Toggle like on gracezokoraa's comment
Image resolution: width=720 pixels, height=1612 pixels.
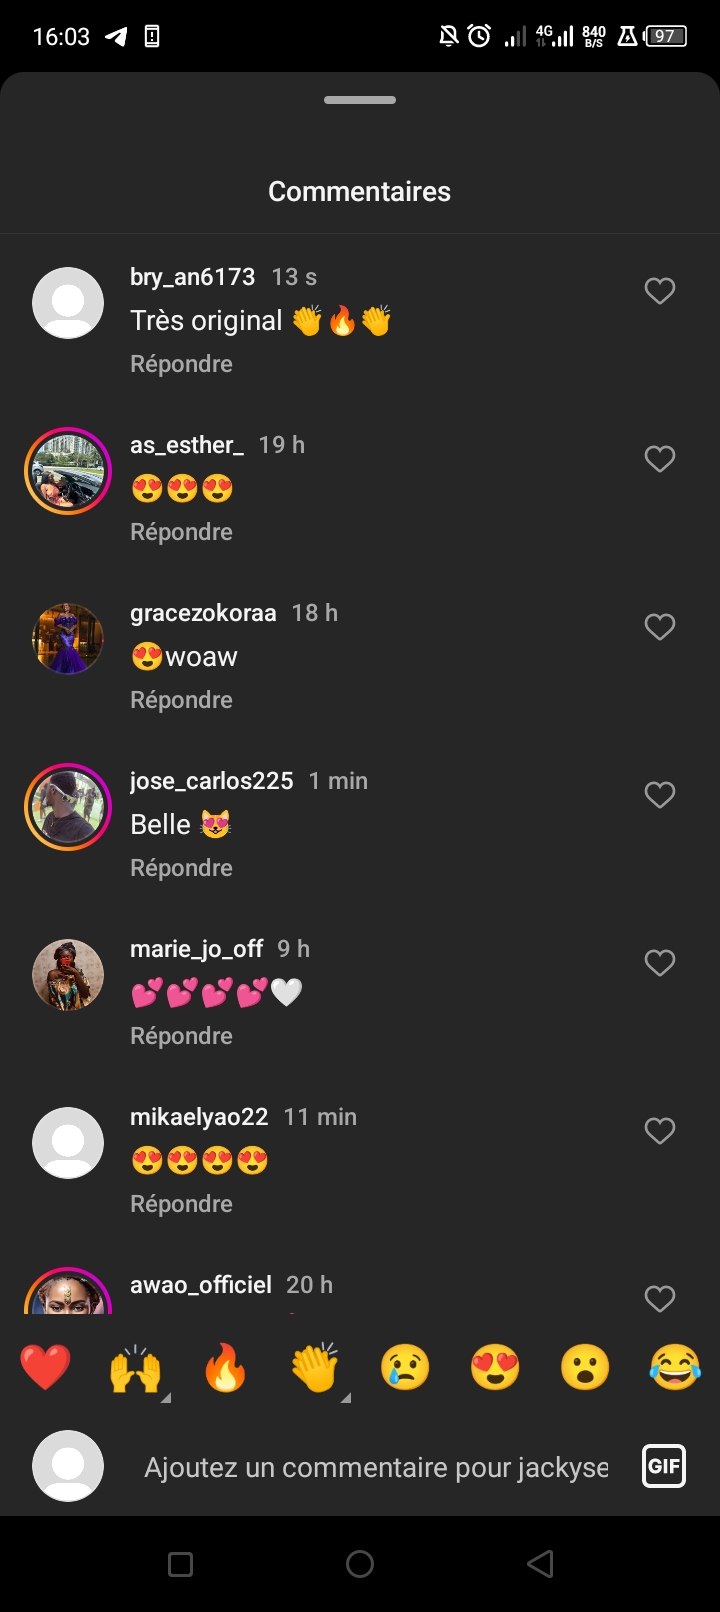(x=659, y=627)
